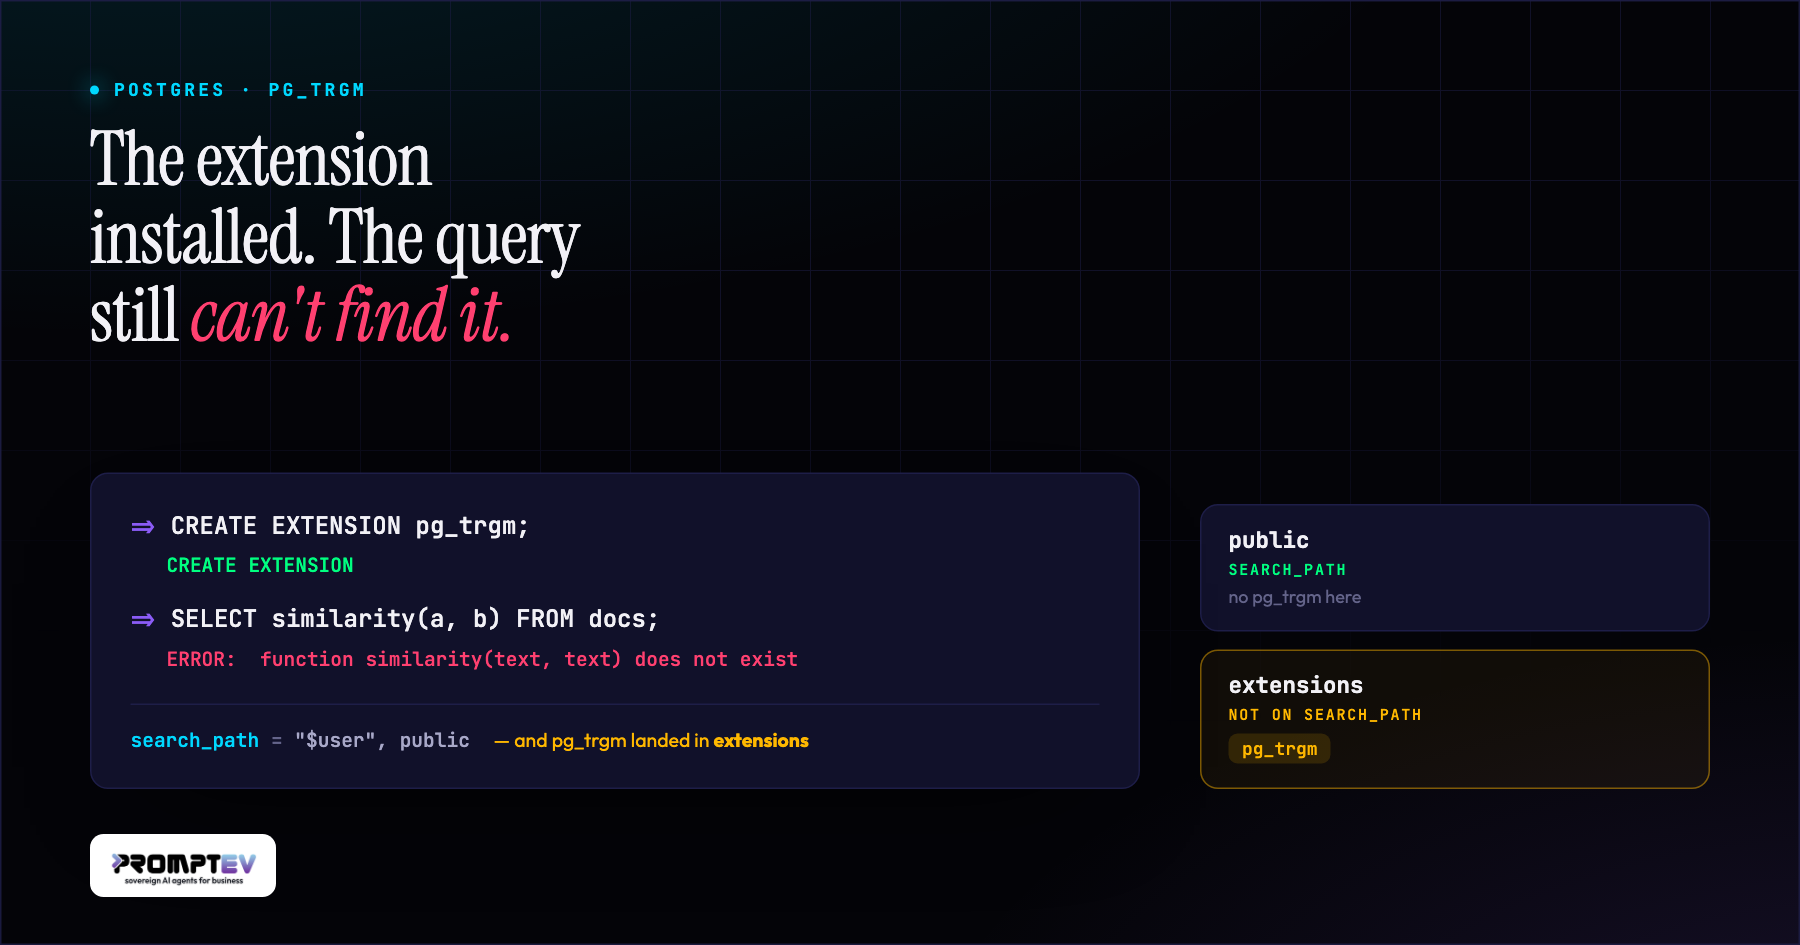Click the "POSTGRES" label above the headline
The width and height of the screenshot is (1800, 945).
[169, 90]
